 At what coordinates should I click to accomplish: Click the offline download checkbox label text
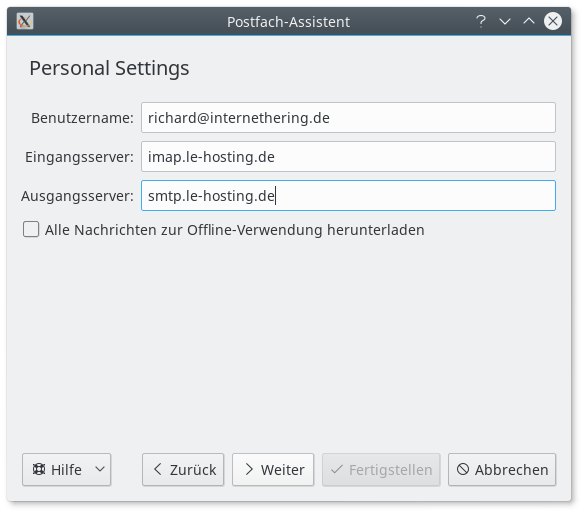click(x=235, y=230)
